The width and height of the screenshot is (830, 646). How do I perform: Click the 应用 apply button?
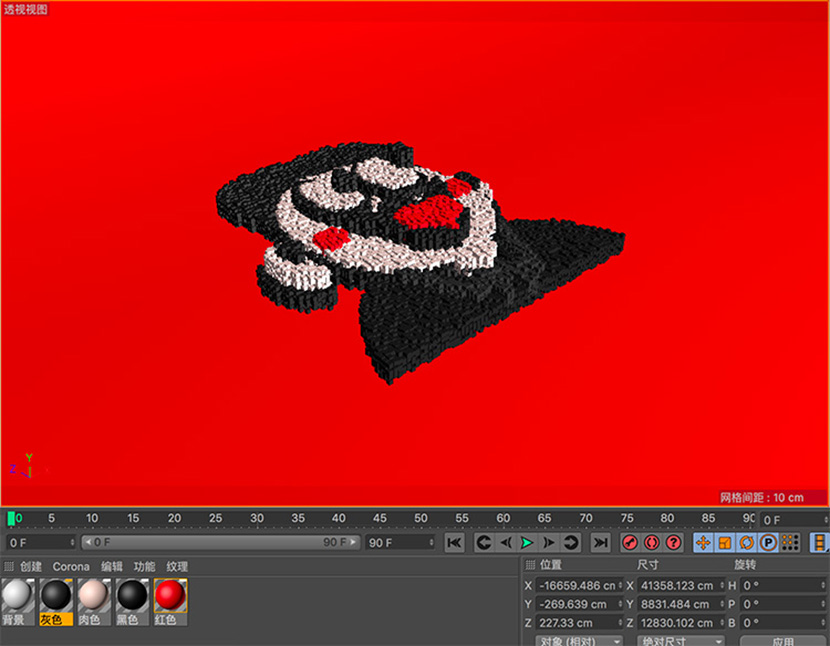click(783, 641)
